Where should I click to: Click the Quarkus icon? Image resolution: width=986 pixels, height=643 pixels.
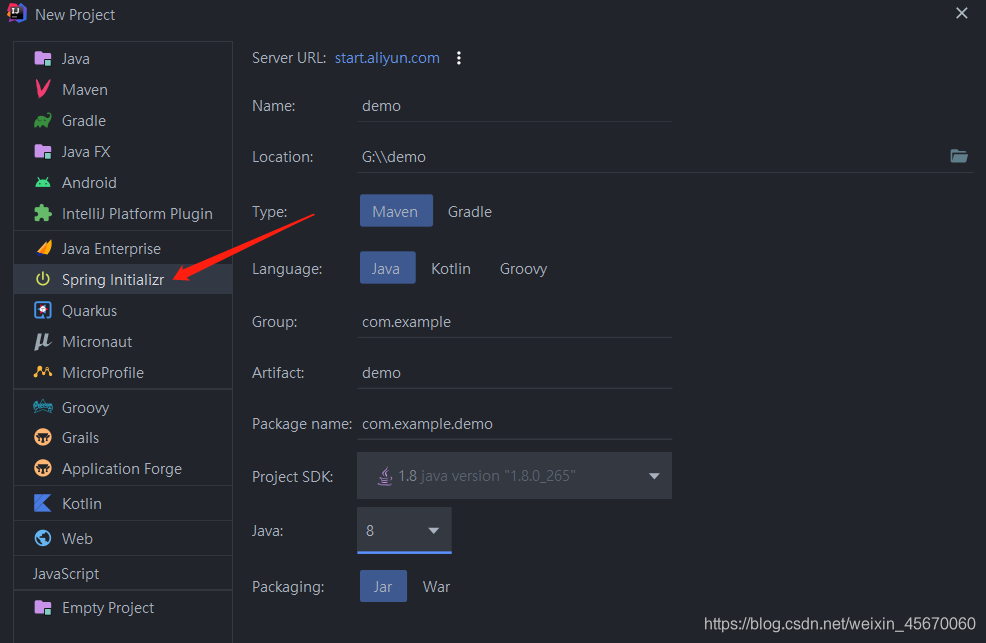[x=43, y=311]
